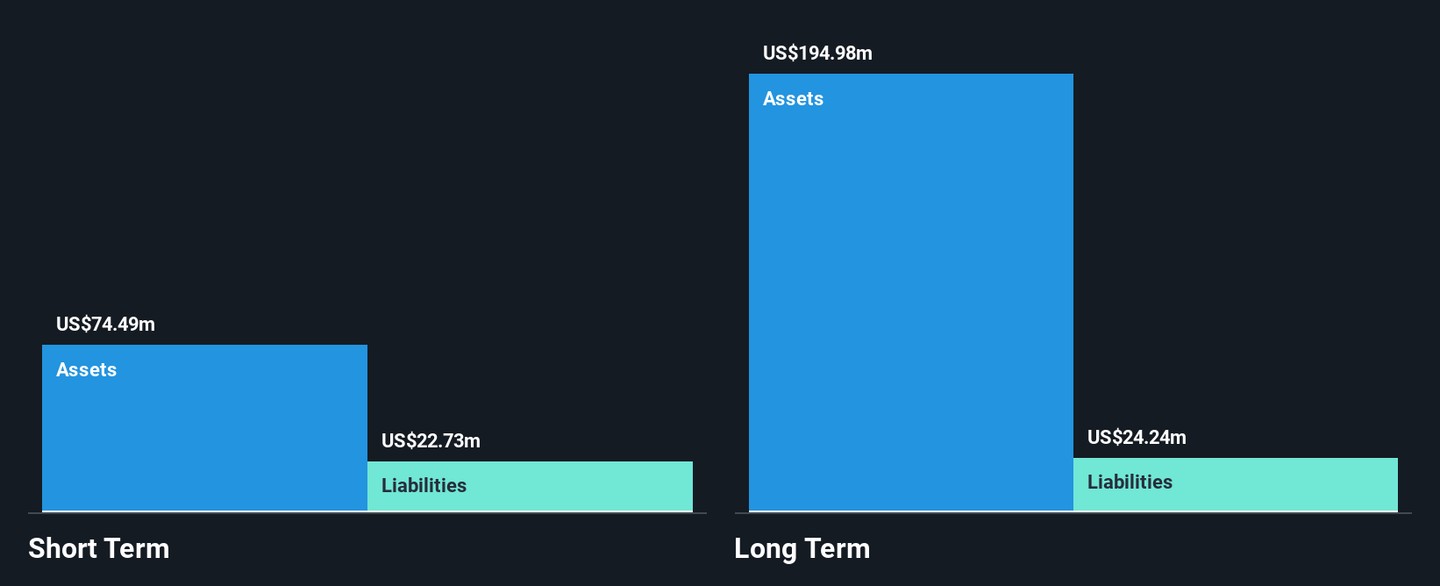
Task: Click the Short Term section title
Action: [x=99, y=548]
